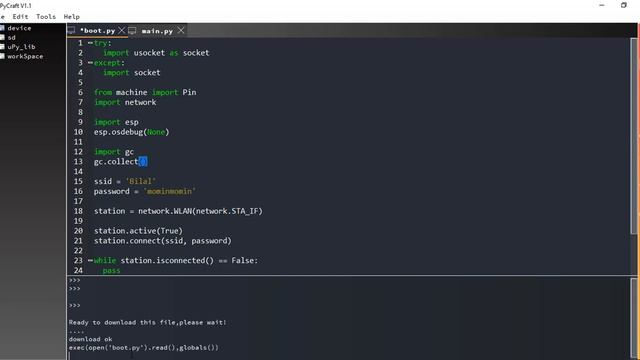Screen dimensions: 640x360
Task: Click the line number 18 in gutter
Action: click(x=78, y=211)
